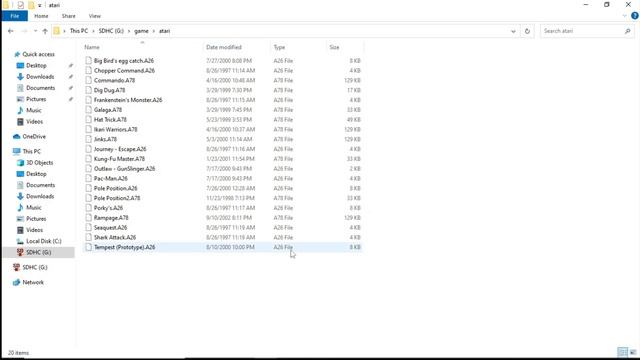Click the Videos icon under This PC
The image size is (640, 360).
pos(20,230)
